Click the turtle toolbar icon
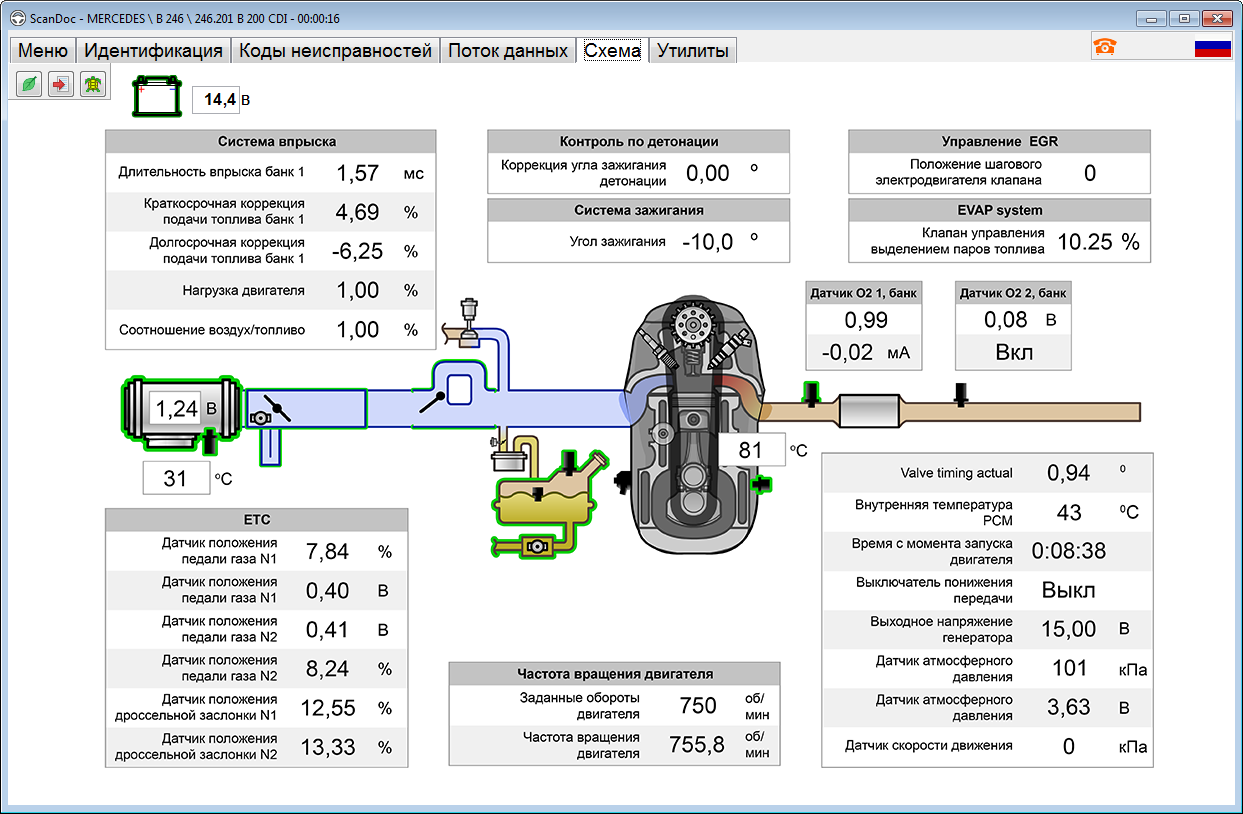This screenshot has height=814, width=1243. (93, 85)
